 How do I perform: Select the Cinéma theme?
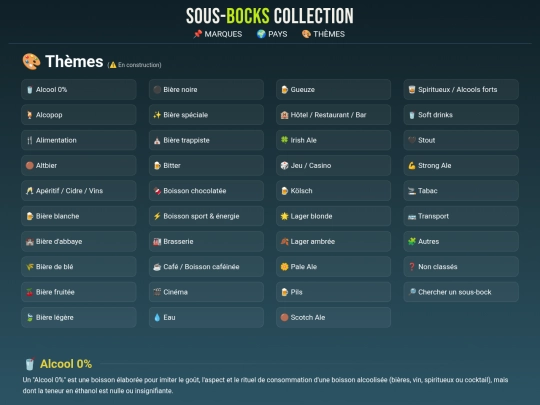click(x=206, y=292)
